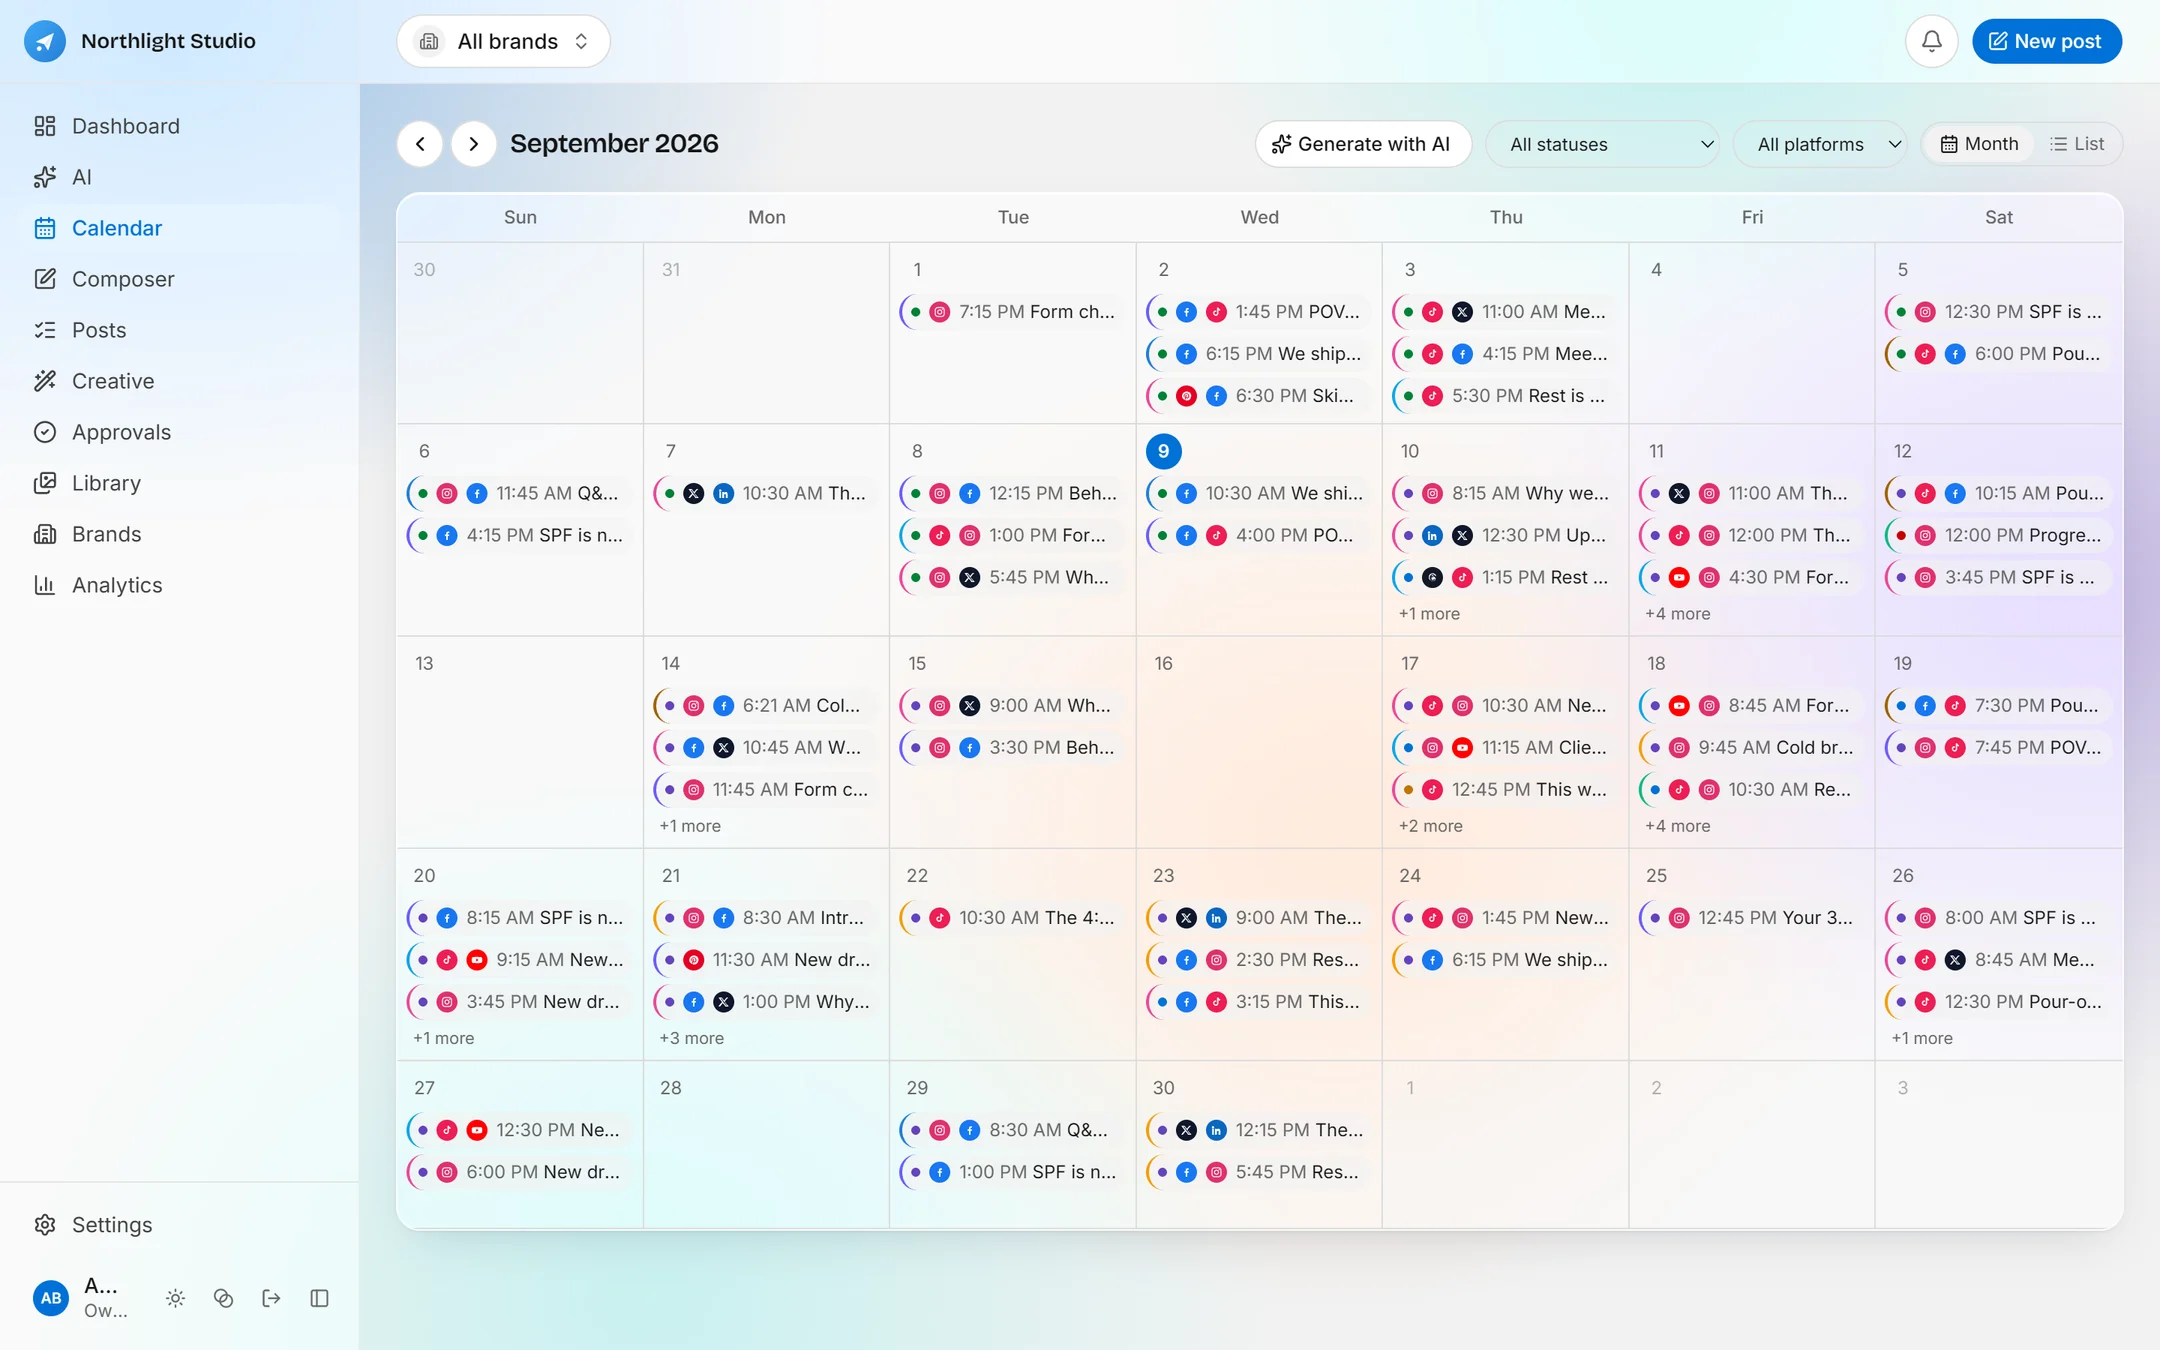The image size is (2160, 1350).
Task: Open 12:45 PM Your 3... post
Action: coord(1751,918)
